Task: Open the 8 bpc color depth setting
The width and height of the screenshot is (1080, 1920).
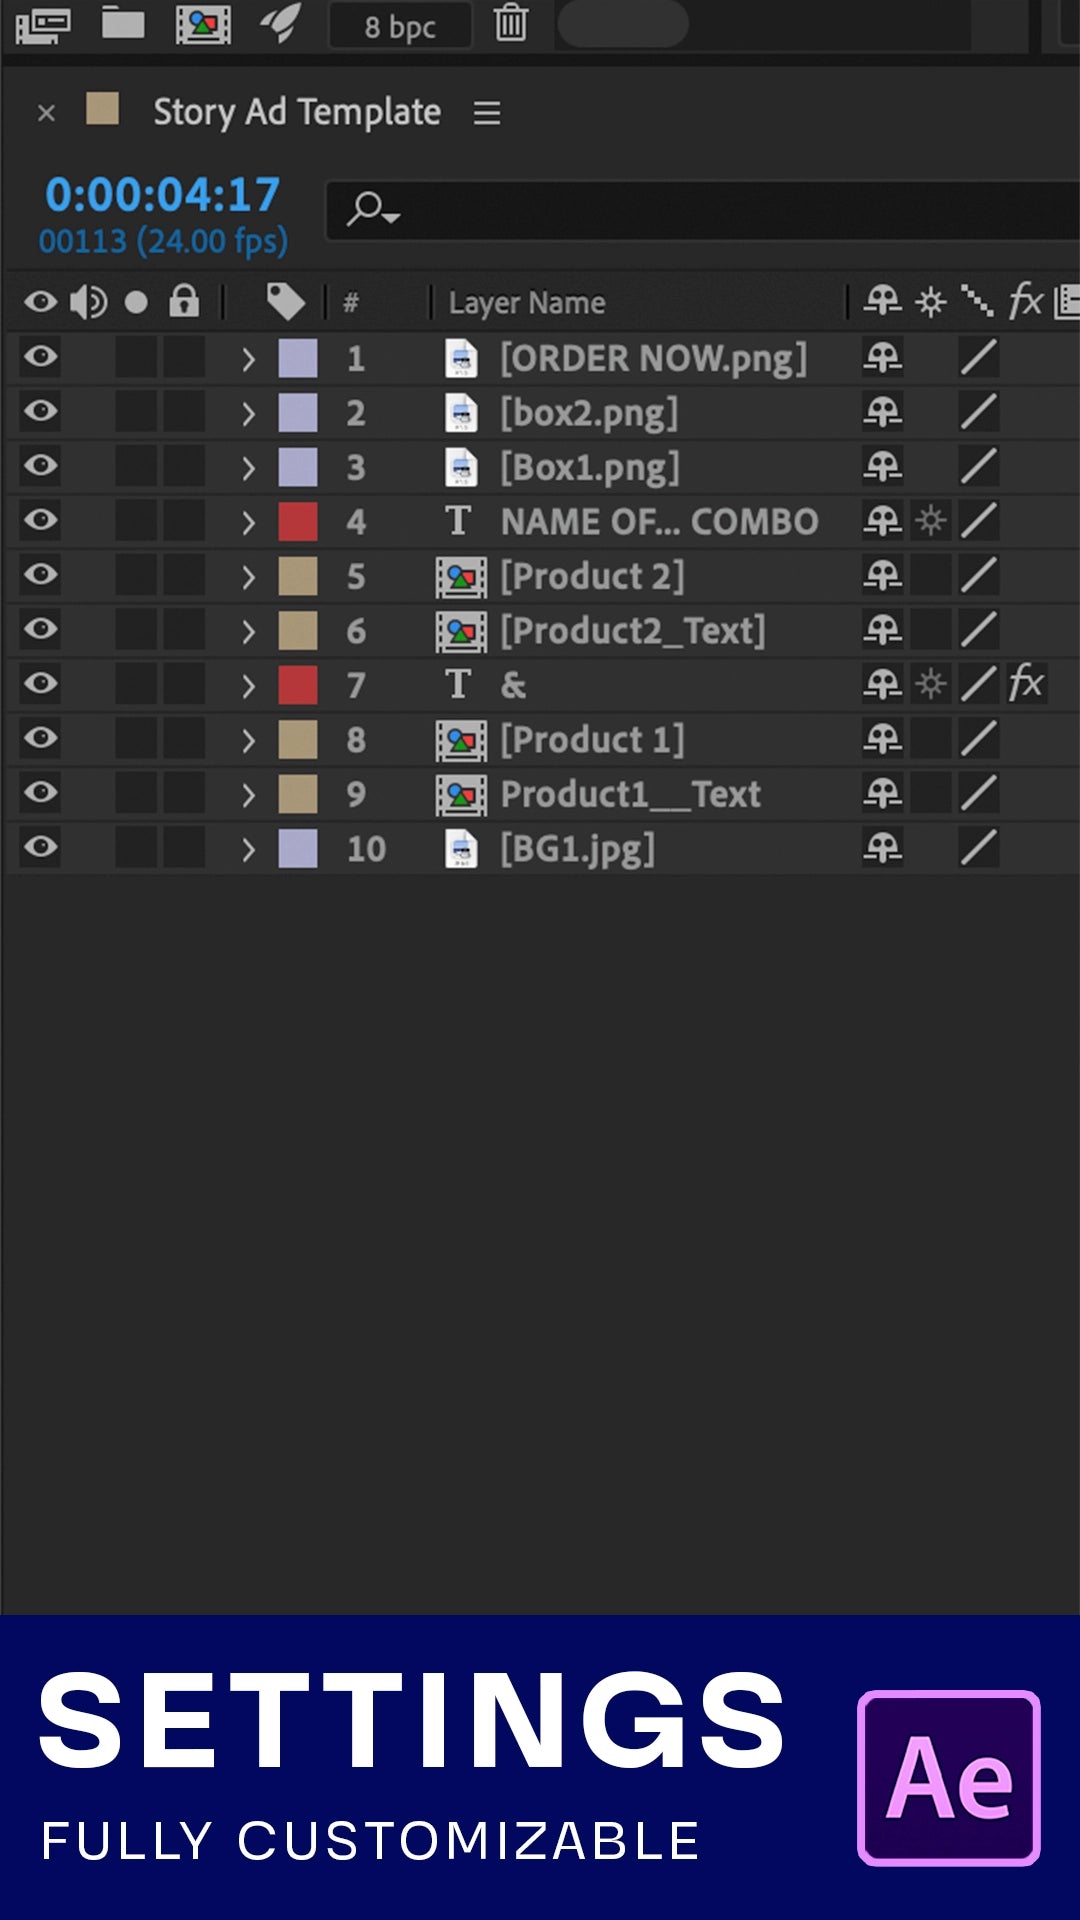Action: 400,27
